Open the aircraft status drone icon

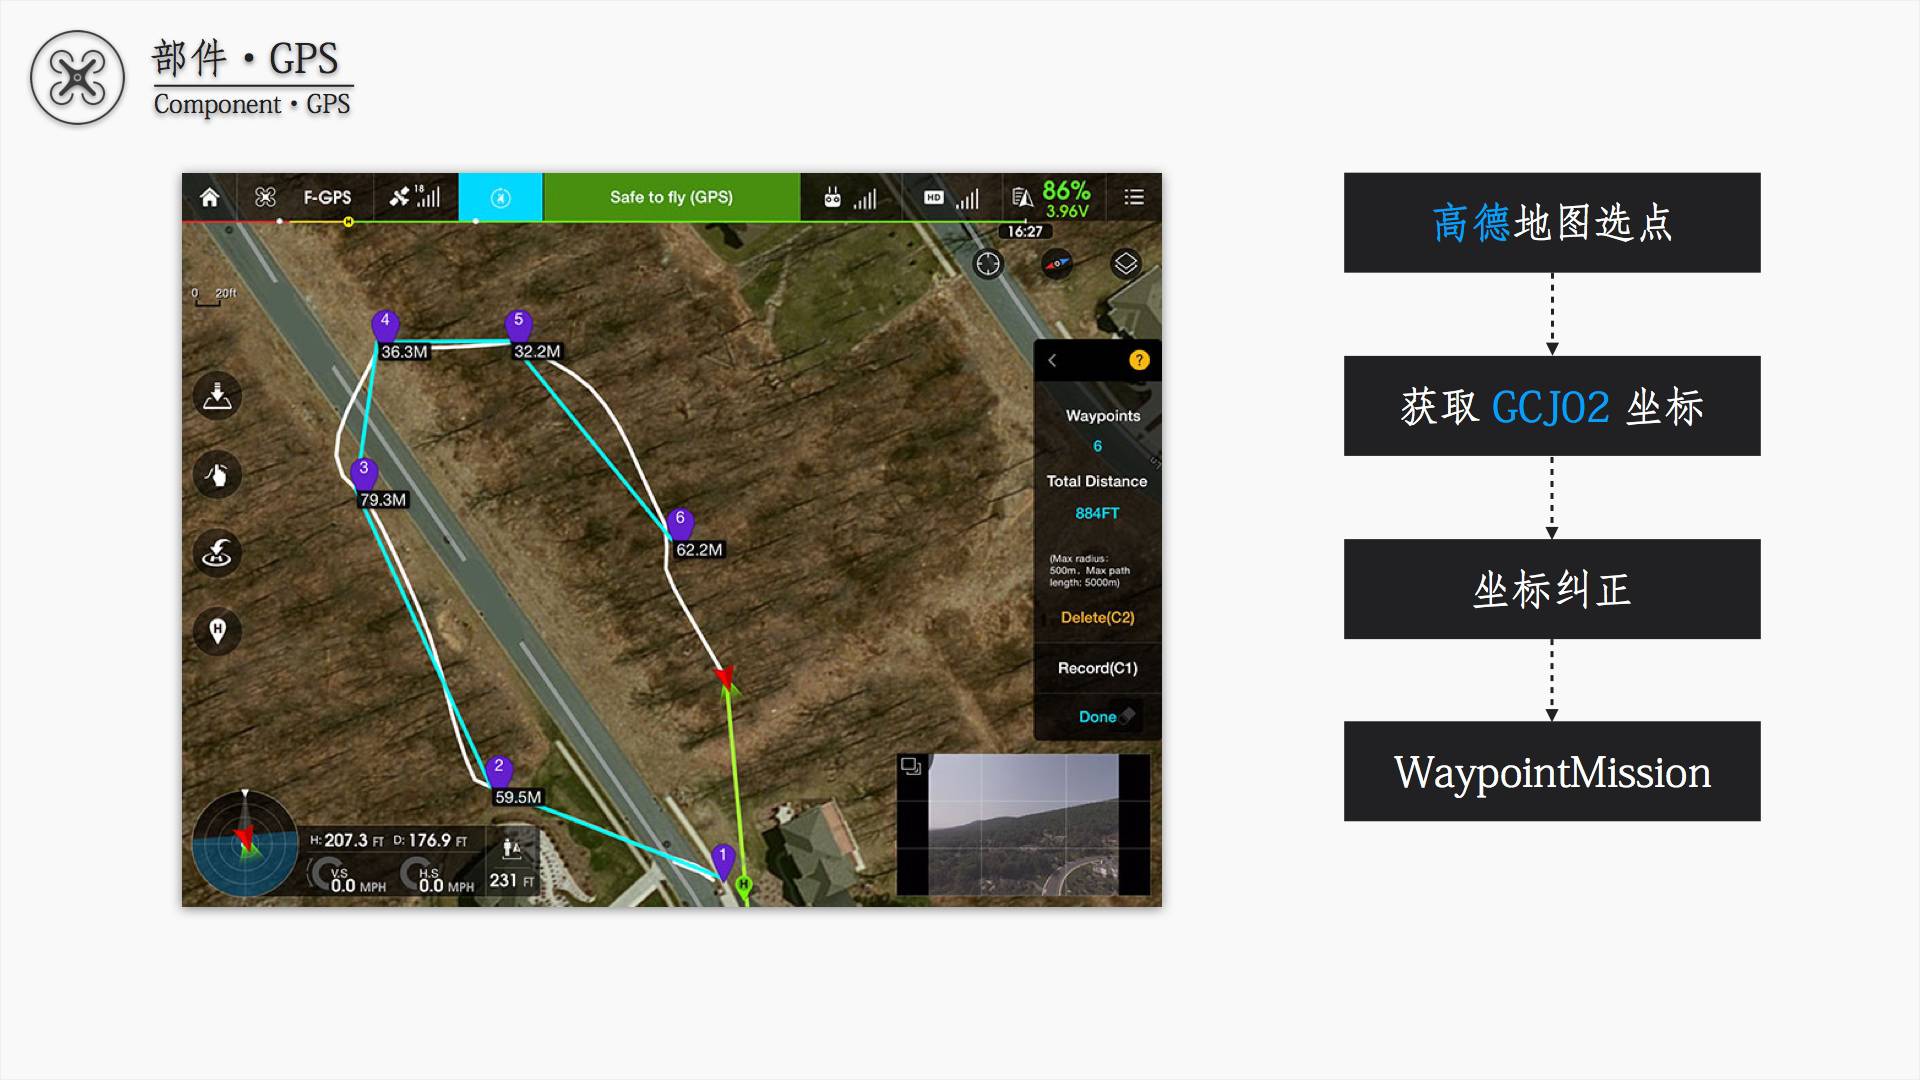265,197
